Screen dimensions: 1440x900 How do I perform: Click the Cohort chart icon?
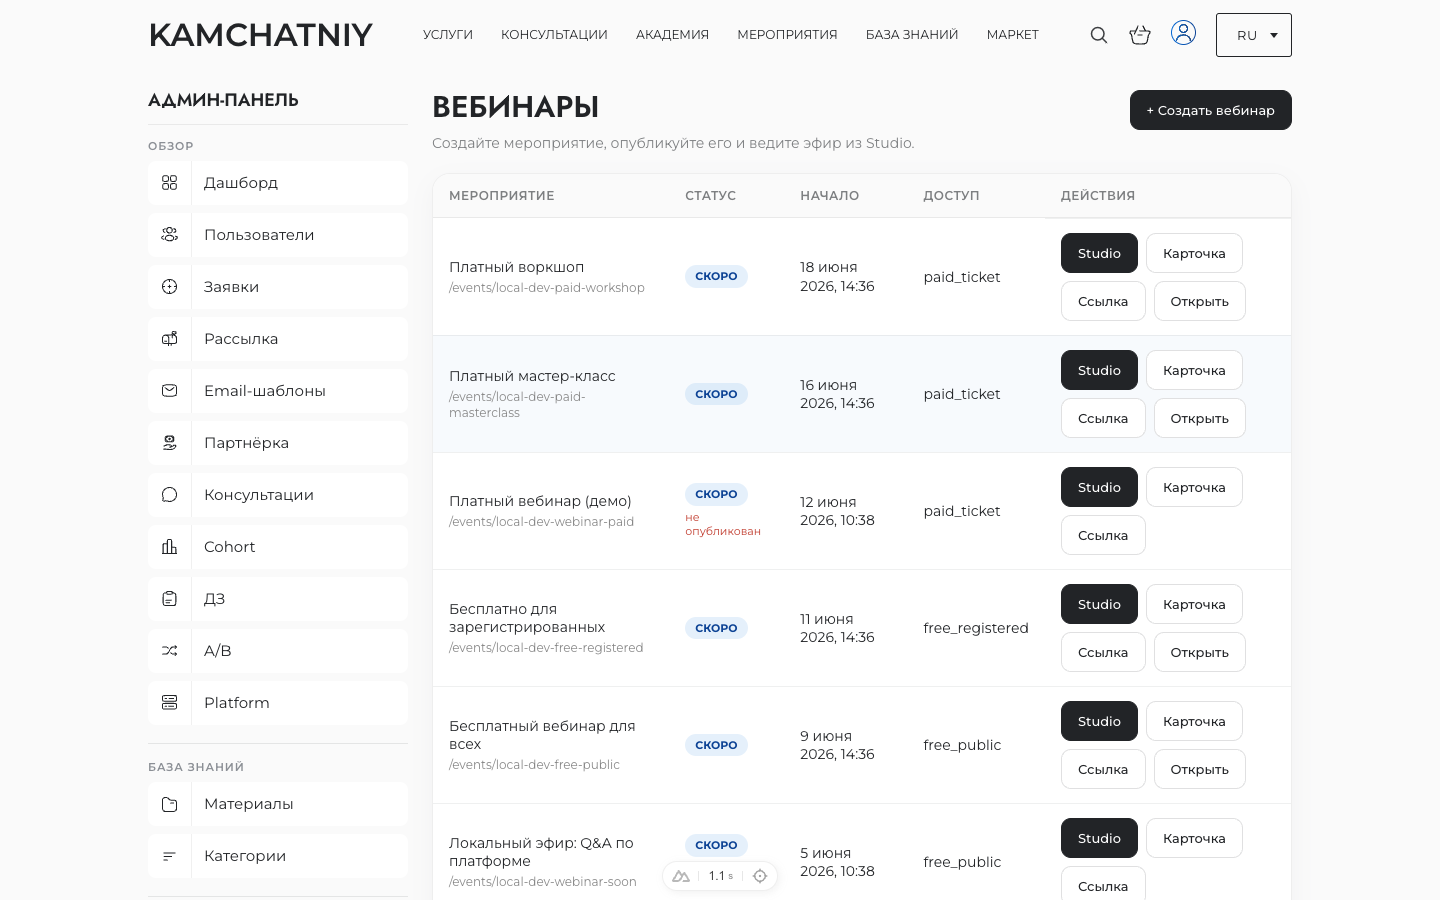[169, 547]
